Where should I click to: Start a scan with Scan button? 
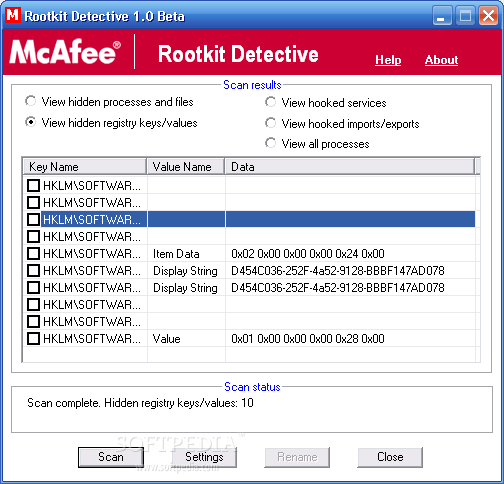111,457
